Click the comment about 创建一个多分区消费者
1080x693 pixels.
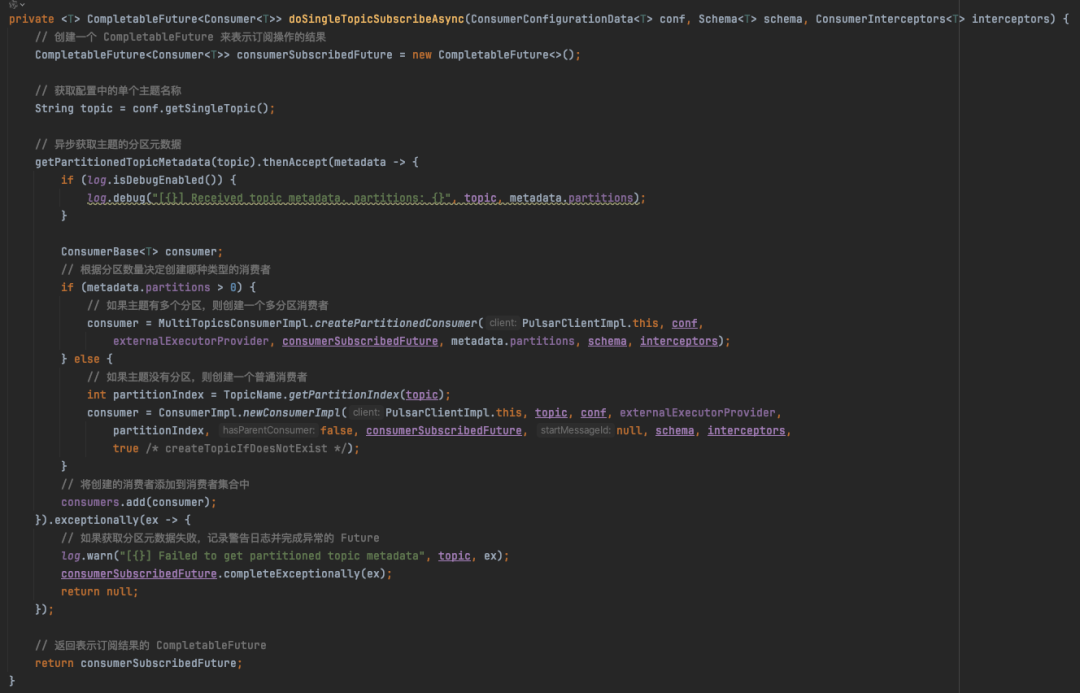(x=208, y=306)
